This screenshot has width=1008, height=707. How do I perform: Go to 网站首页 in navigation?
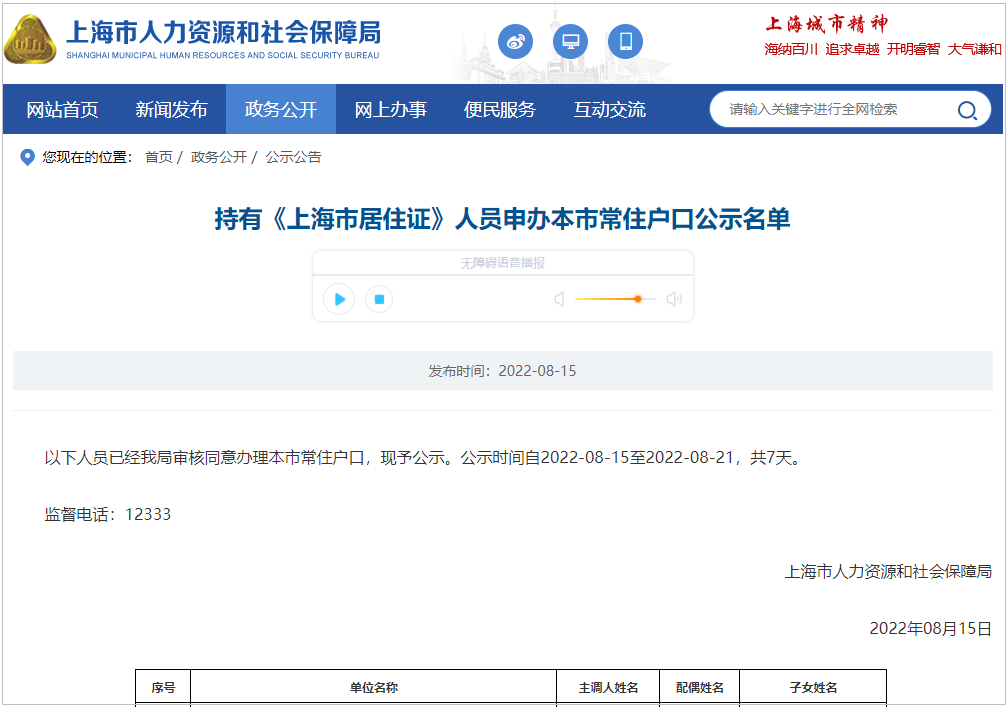[x=62, y=109]
